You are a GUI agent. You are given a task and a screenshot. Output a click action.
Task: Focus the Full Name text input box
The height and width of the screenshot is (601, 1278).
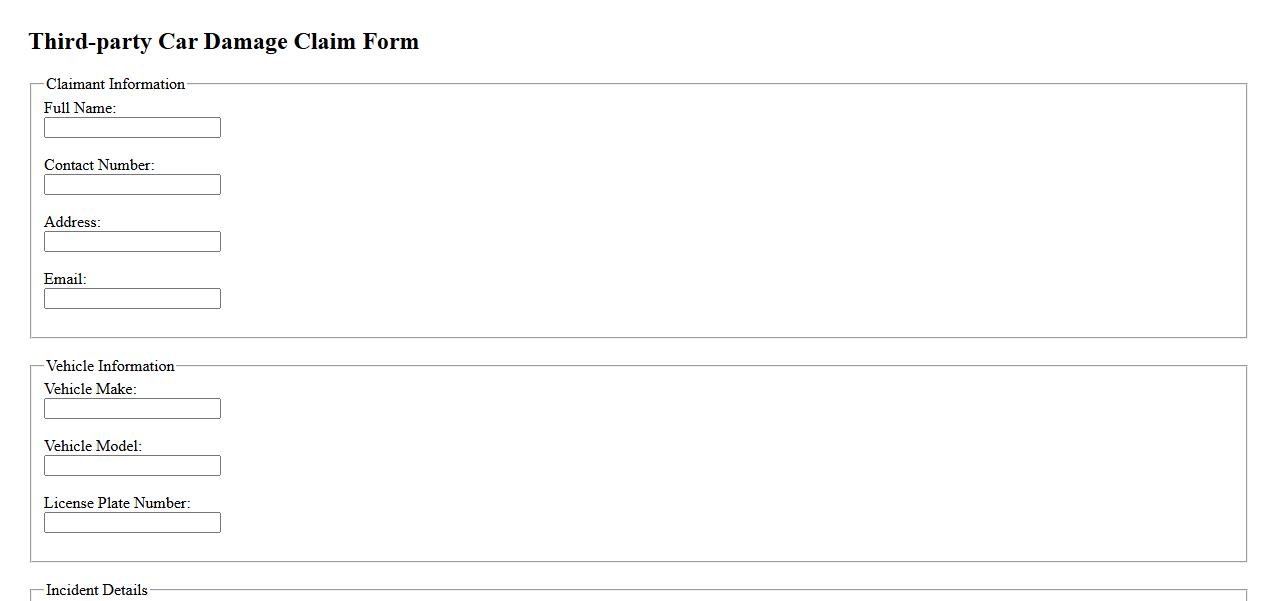coord(132,128)
